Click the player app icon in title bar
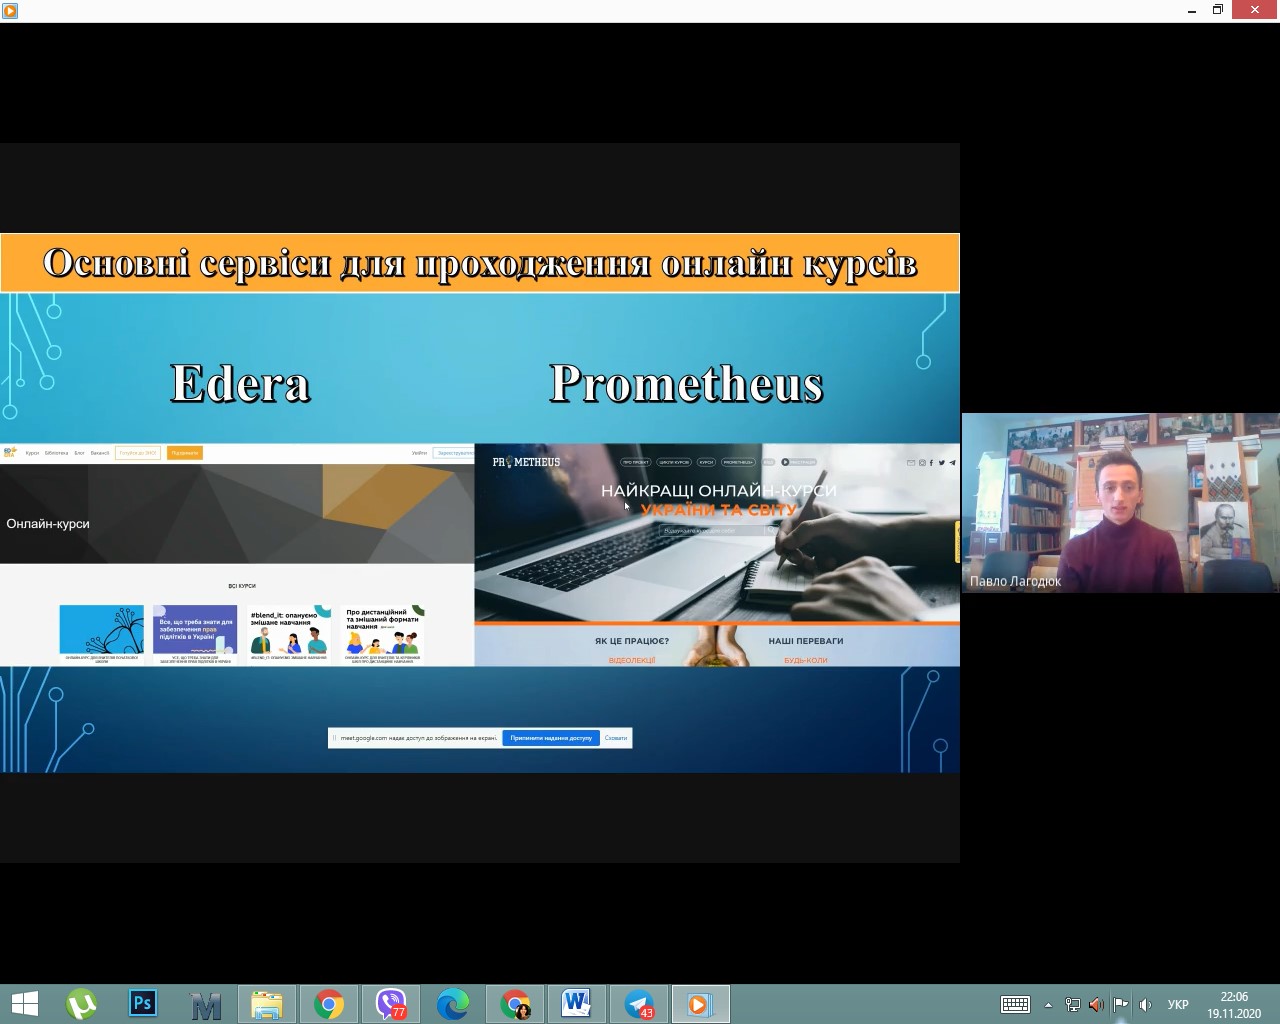The image size is (1280, 1024). (x=10, y=11)
